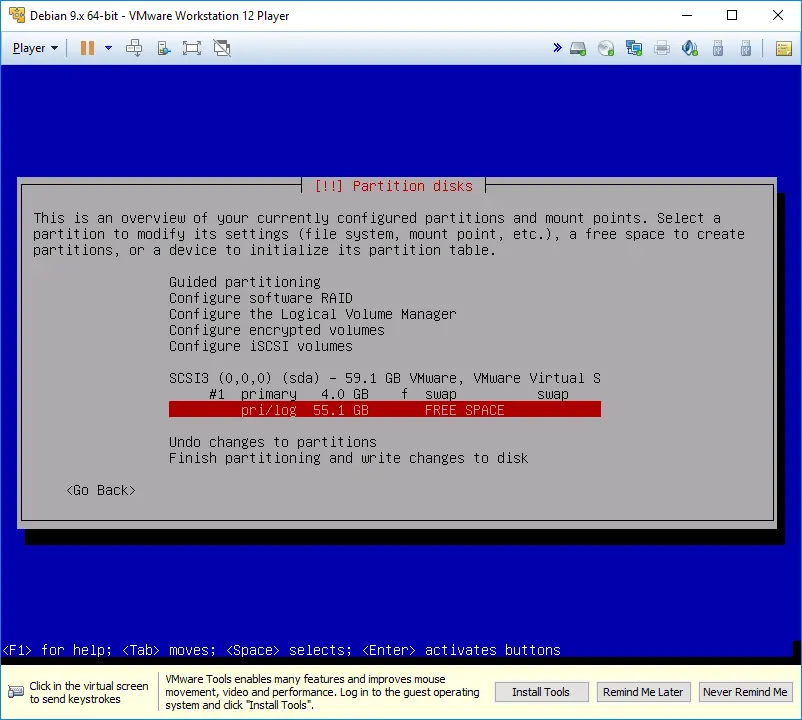The image size is (802, 720).
Task: Select Configure software RAID
Action: 260,298
